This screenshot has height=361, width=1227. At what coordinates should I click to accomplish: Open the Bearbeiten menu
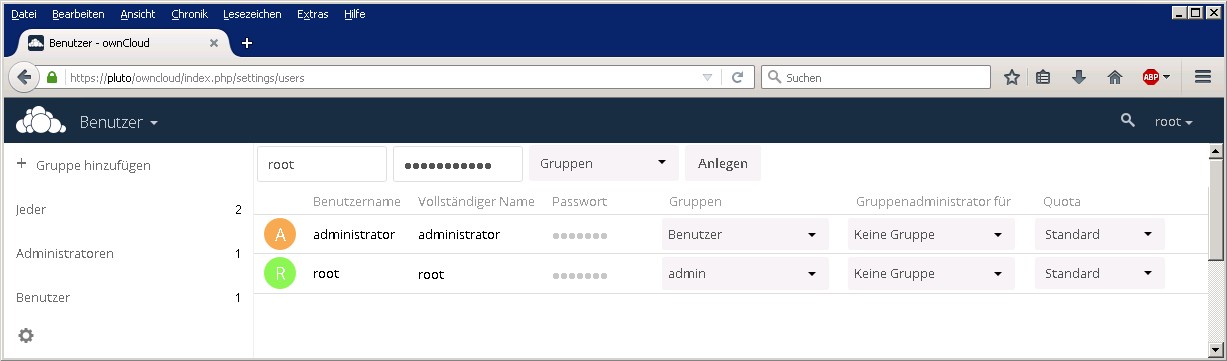pos(78,14)
